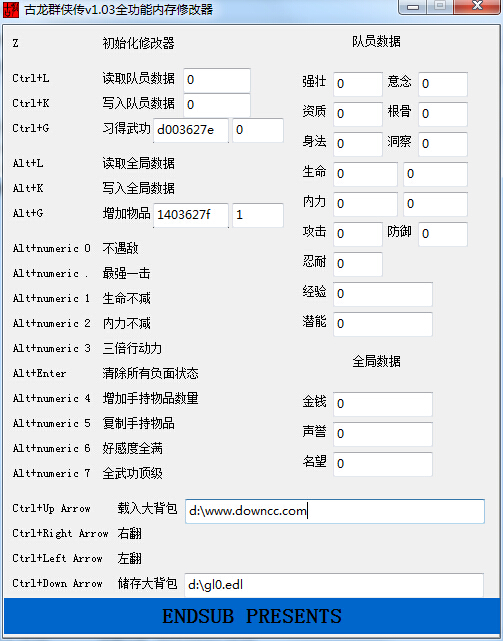Click the 初始化修改器 label
Viewport: 503px width, 641px height.
[x=138, y=43]
